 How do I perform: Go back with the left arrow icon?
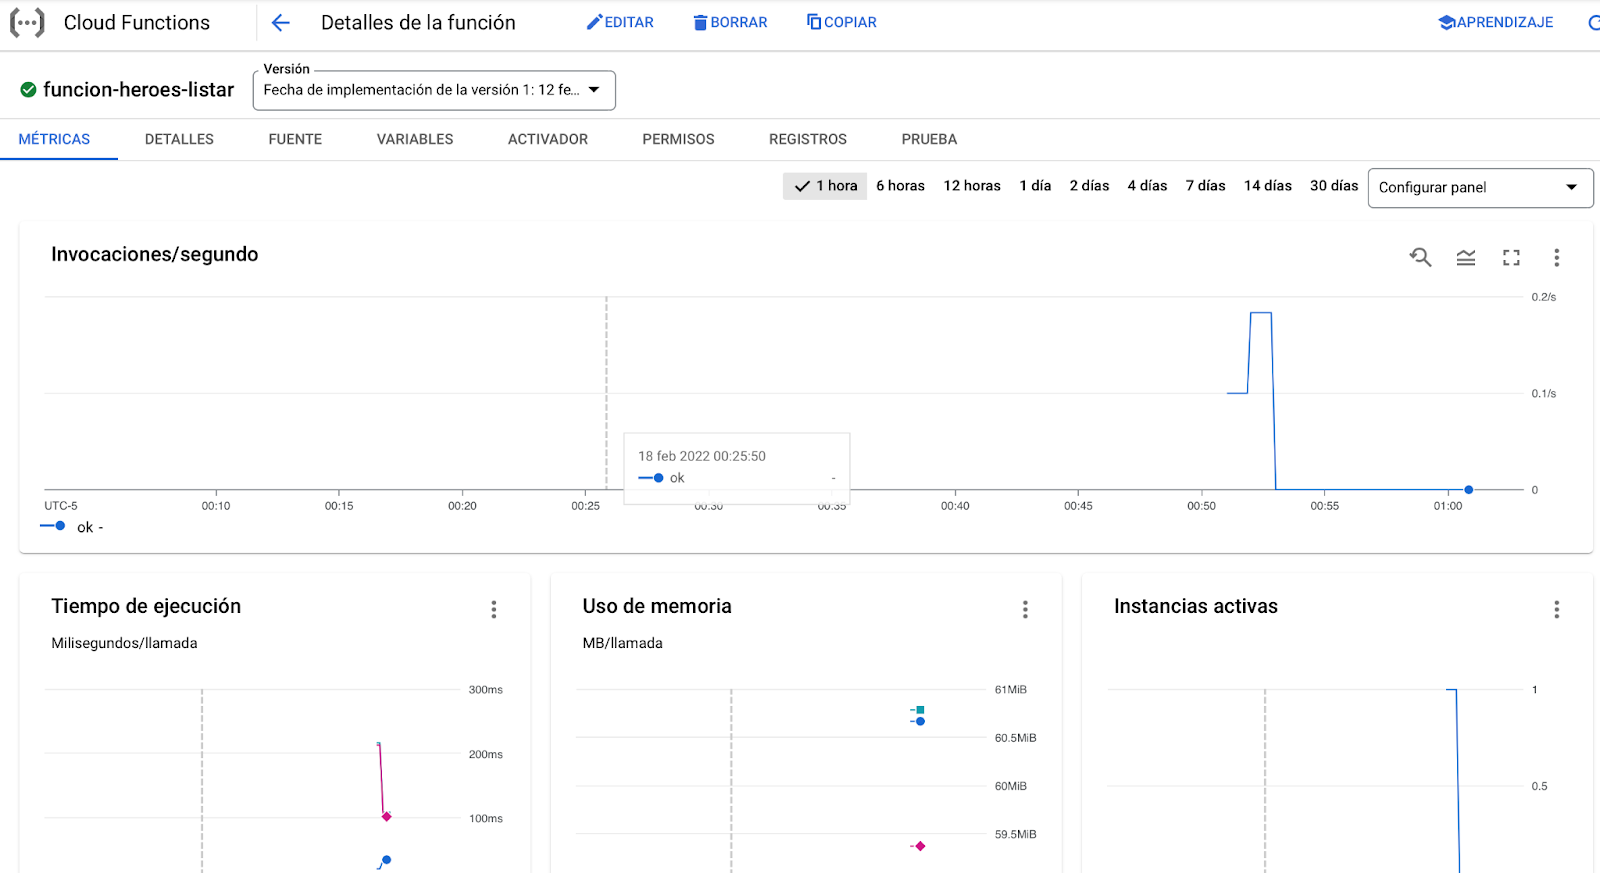[281, 22]
